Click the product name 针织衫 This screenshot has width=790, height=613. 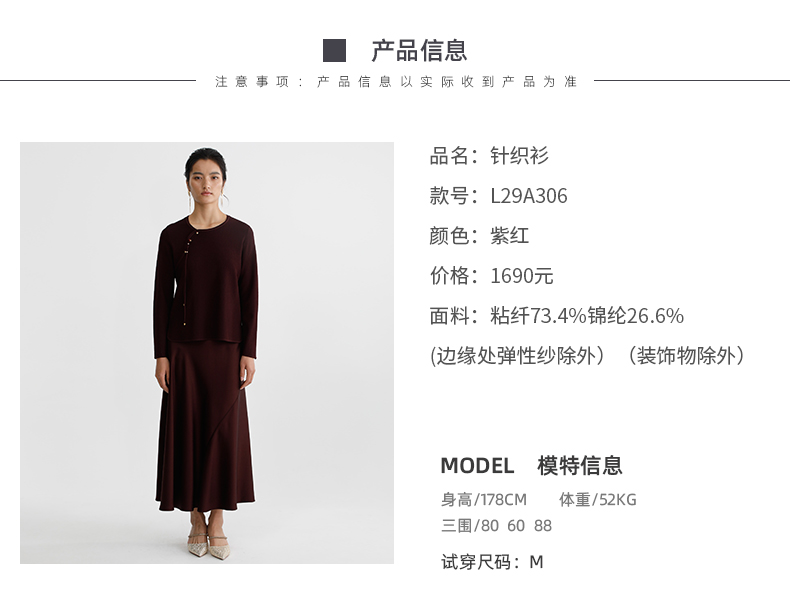[x=519, y=156]
